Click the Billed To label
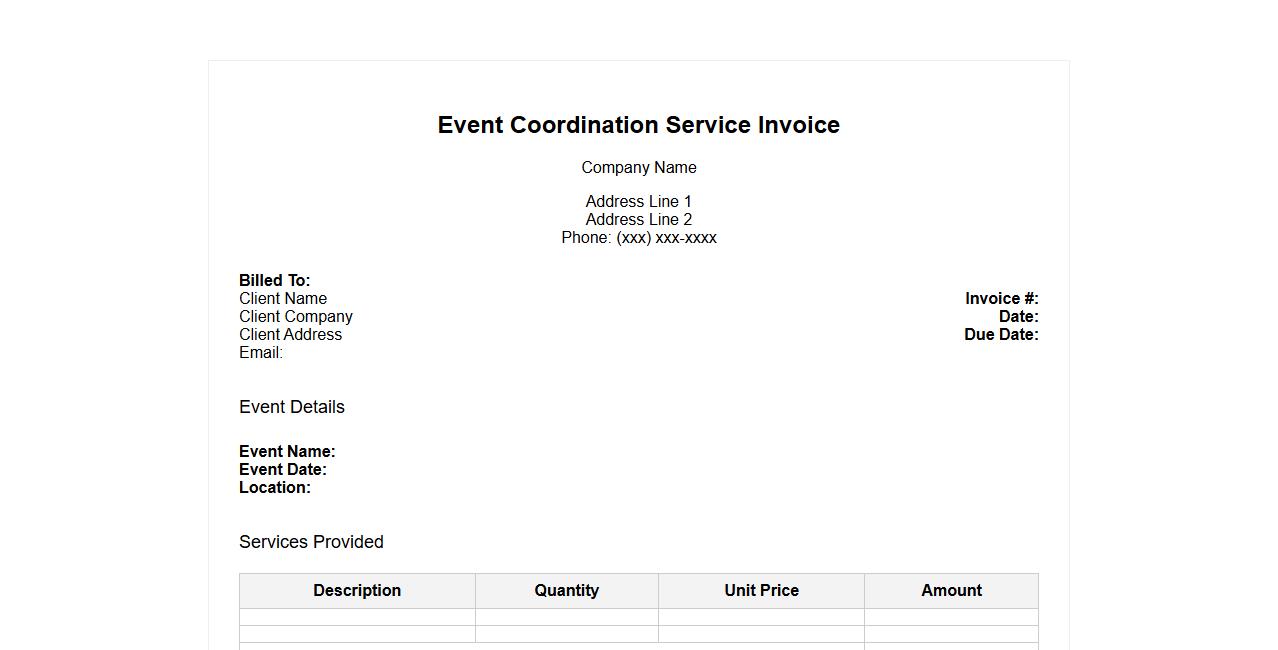This screenshot has height=650, width=1278. point(274,281)
